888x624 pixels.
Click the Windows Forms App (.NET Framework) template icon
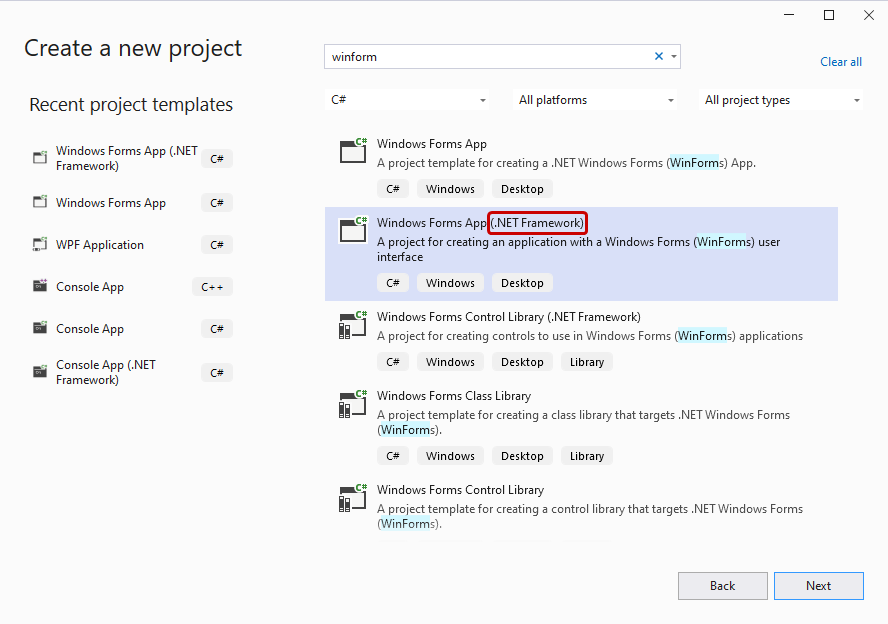click(x=352, y=230)
